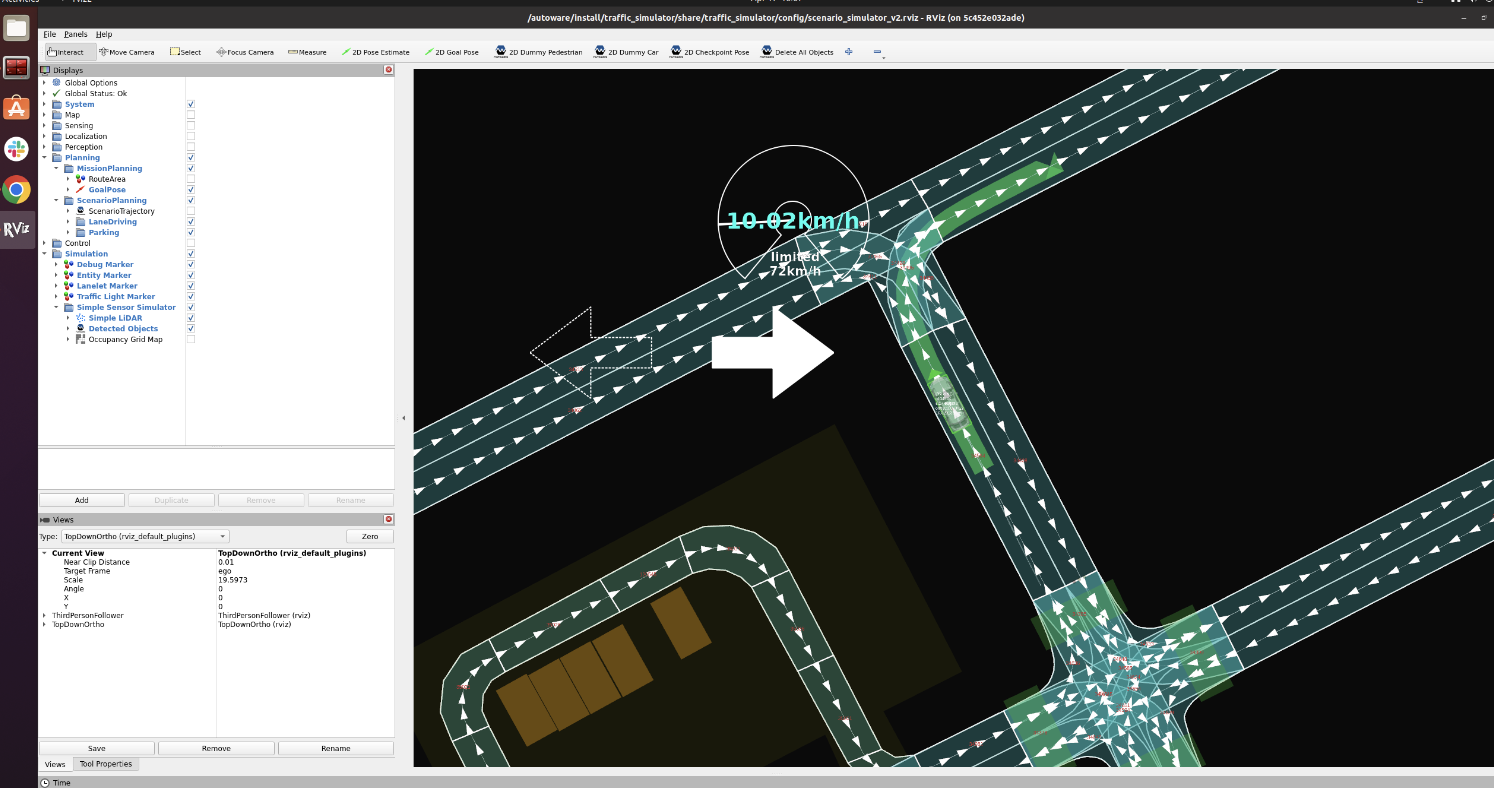The image size is (1494, 788).
Task: Expand the Map group
Action: (44, 115)
